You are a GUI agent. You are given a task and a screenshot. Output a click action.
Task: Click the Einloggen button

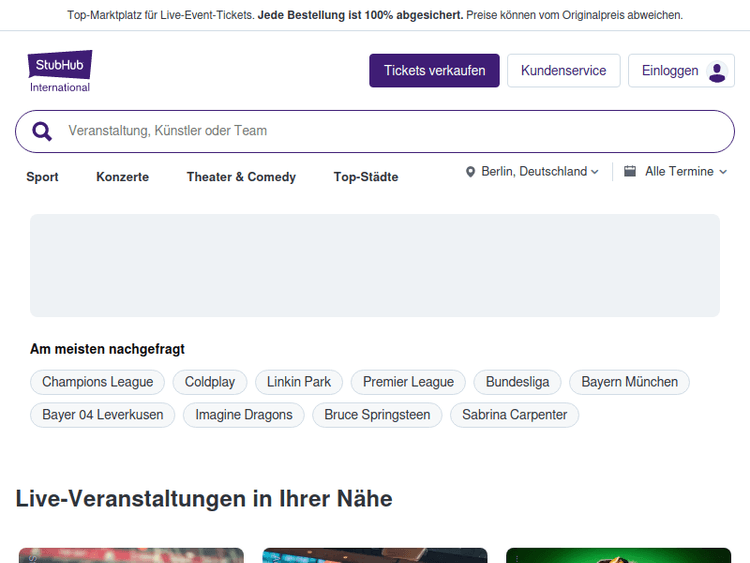[681, 71]
